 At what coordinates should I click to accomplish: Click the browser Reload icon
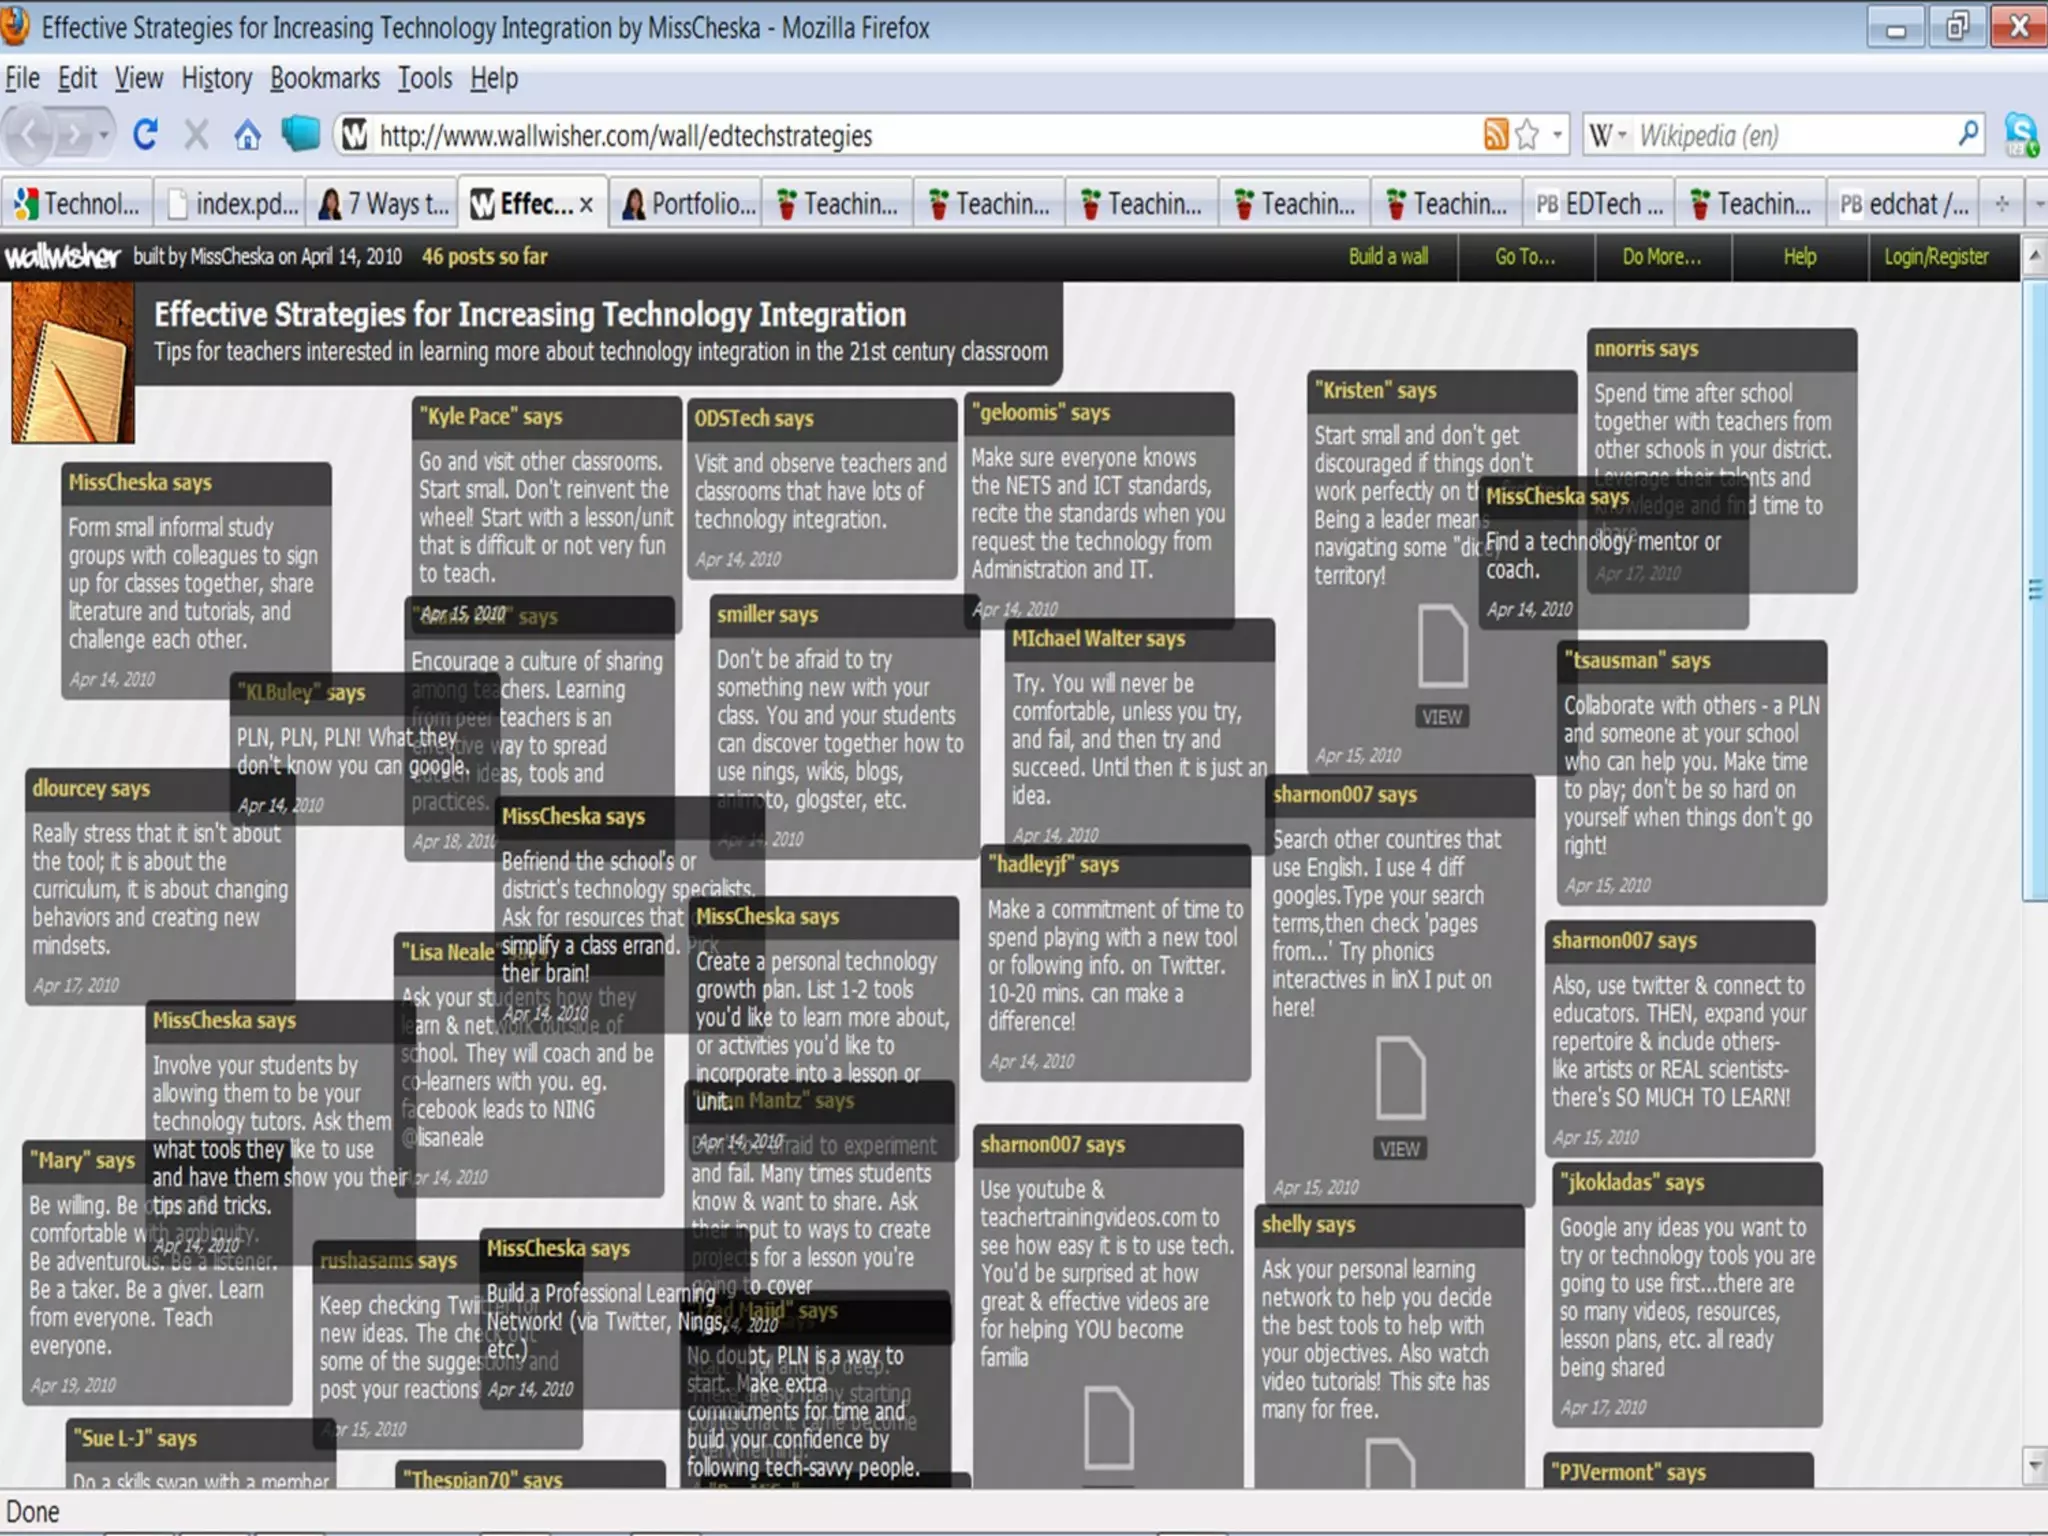click(146, 134)
